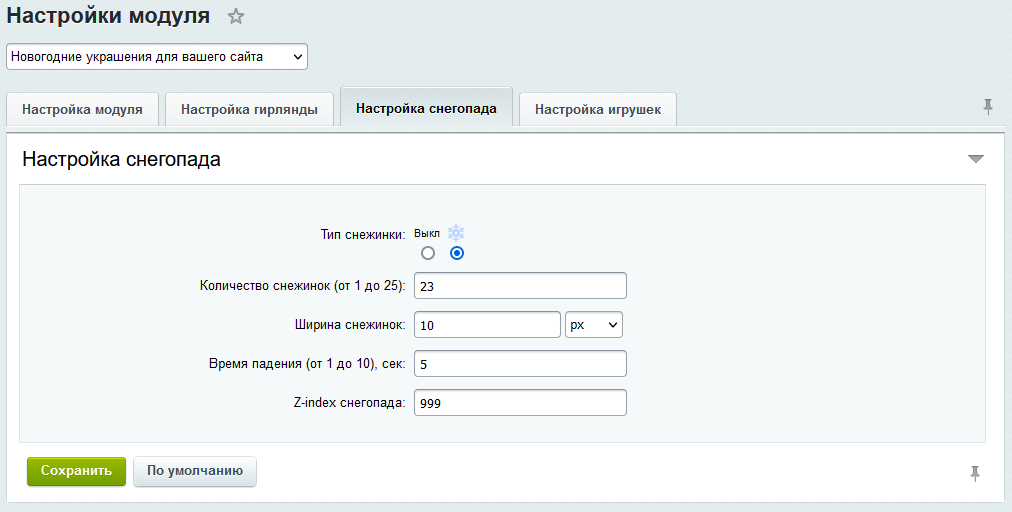
Task: Click the "Настройка снегопада" section heading text
Action: (x=121, y=159)
